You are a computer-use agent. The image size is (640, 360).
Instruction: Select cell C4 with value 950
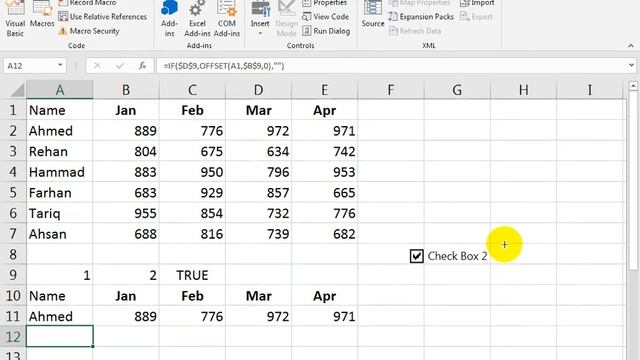(192, 172)
